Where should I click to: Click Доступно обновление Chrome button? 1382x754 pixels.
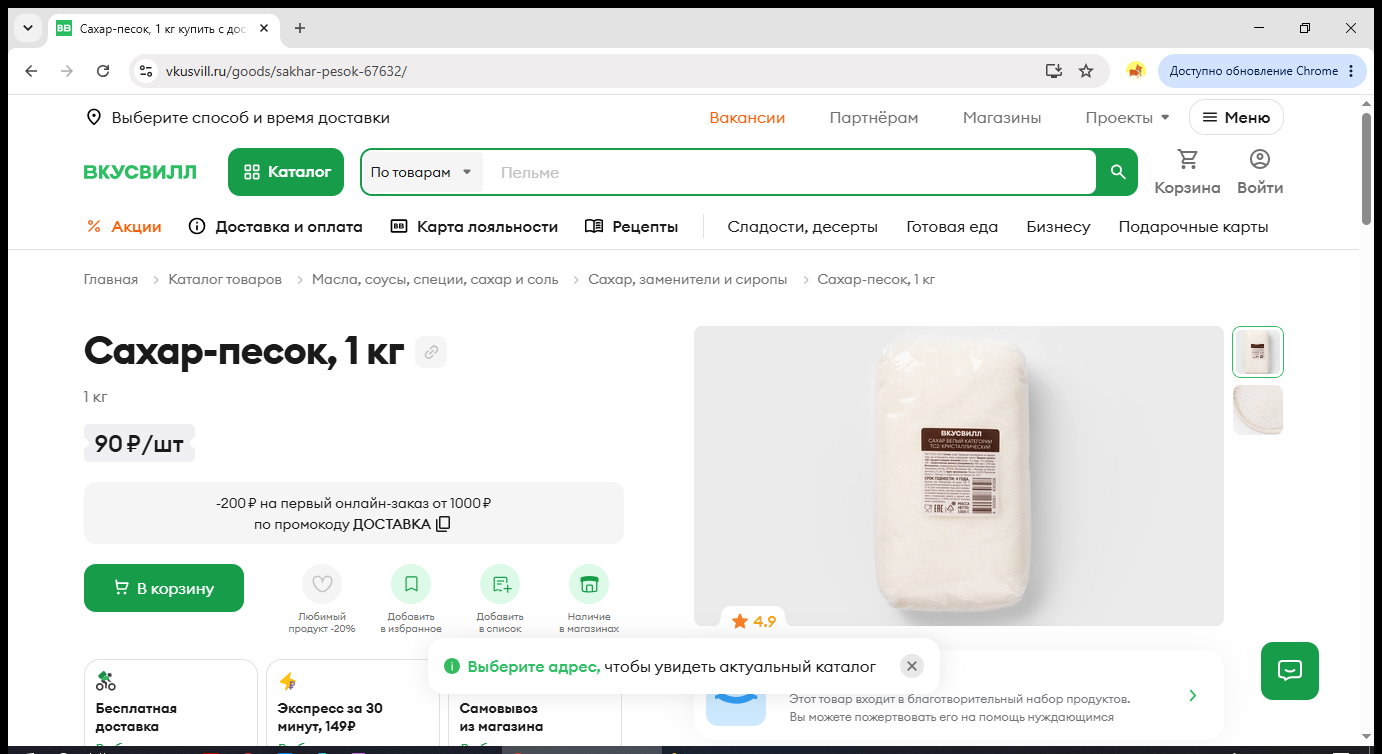1261,71
